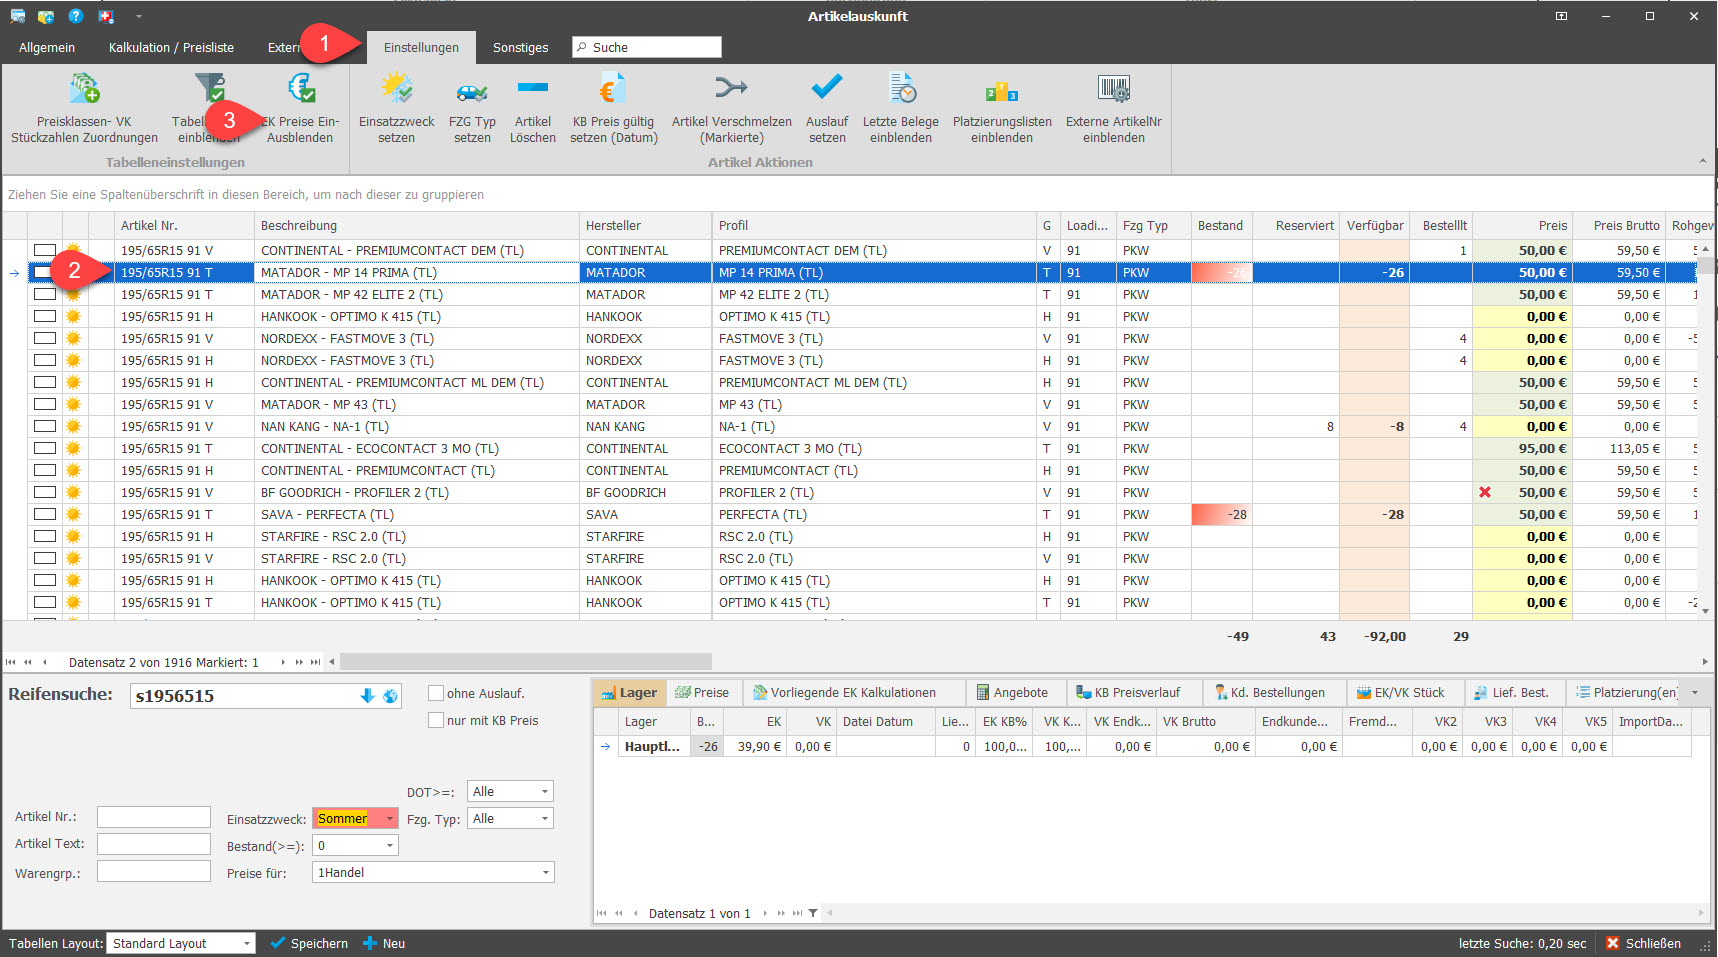This screenshot has width=1718, height=957.
Task: Show Platzierungslisten einblenden
Action: [x=1001, y=108]
